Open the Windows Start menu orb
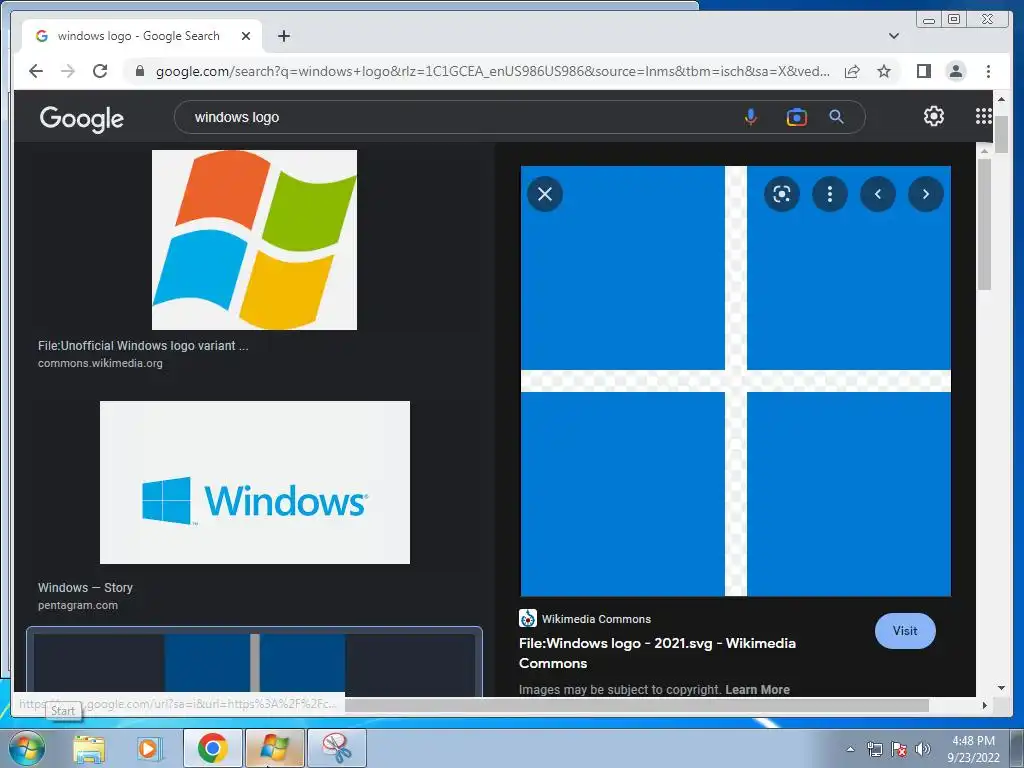Viewport: 1024px width, 768px height. coord(26,748)
